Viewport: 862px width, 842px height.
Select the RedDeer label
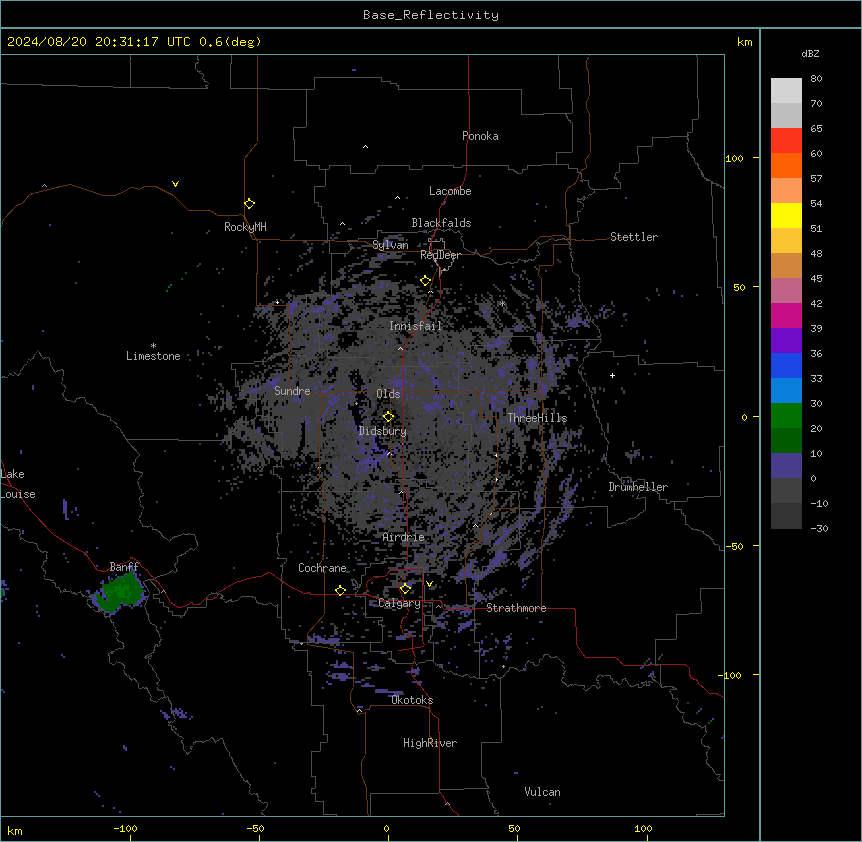pyautogui.click(x=440, y=255)
